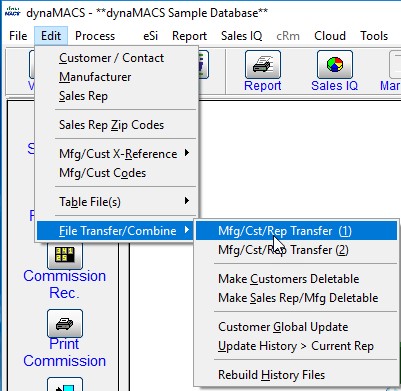Click the Report label under toolbar icon
The height and width of the screenshot is (391, 401).
263,86
